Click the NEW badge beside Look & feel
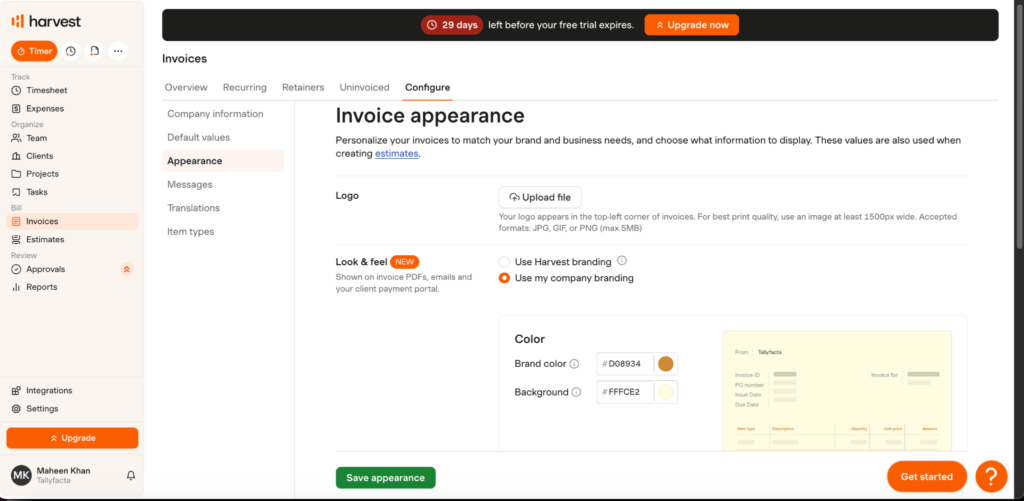The width and height of the screenshot is (1024, 501). click(404, 262)
